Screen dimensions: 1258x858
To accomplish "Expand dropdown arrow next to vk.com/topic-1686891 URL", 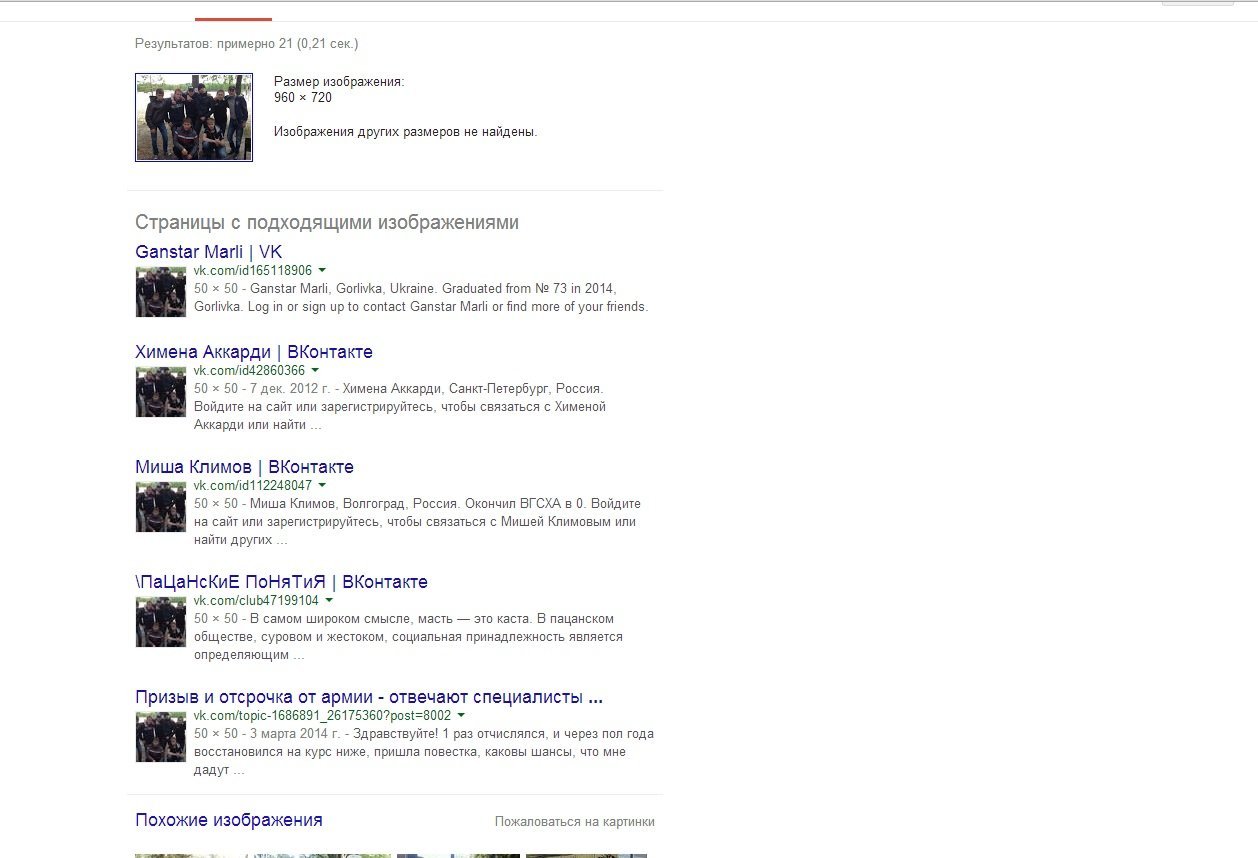I will click(x=461, y=716).
